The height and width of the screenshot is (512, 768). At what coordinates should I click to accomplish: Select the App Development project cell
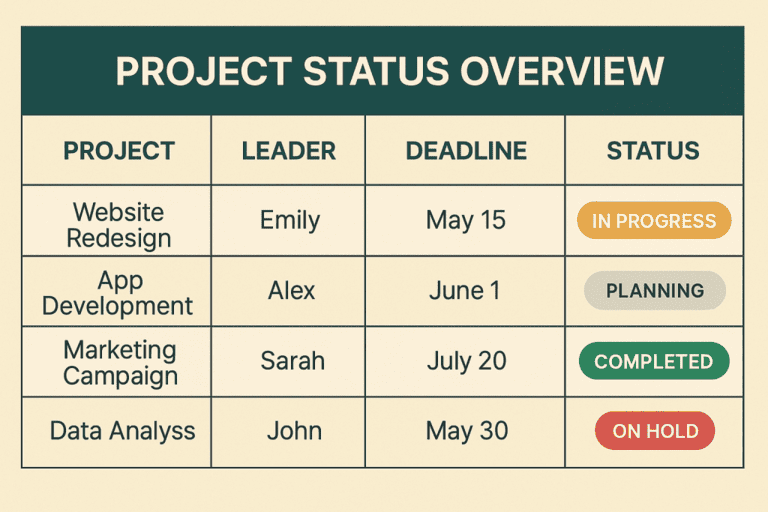[x=118, y=293]
